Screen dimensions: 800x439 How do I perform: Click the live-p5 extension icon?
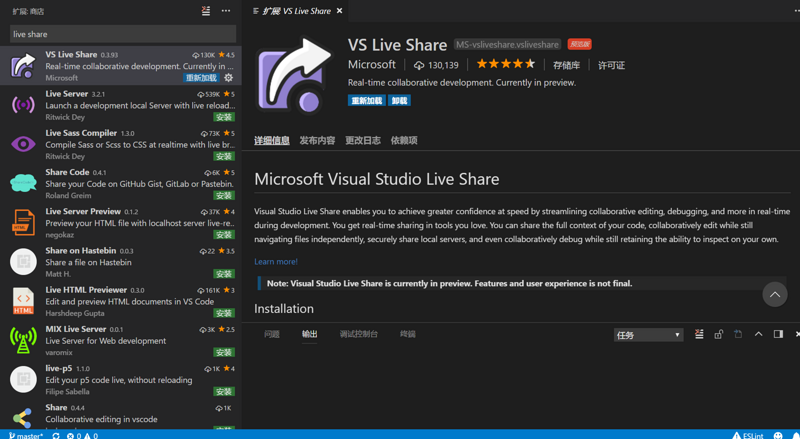[x=23, y=379]
